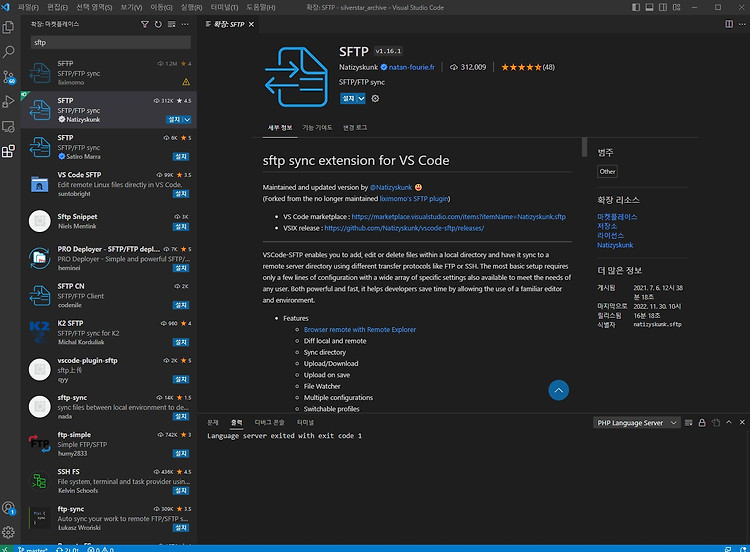This screenshot has height=552, width=750.
Task: Close the SFTP extension tab
Action: [x=252, y=24]
